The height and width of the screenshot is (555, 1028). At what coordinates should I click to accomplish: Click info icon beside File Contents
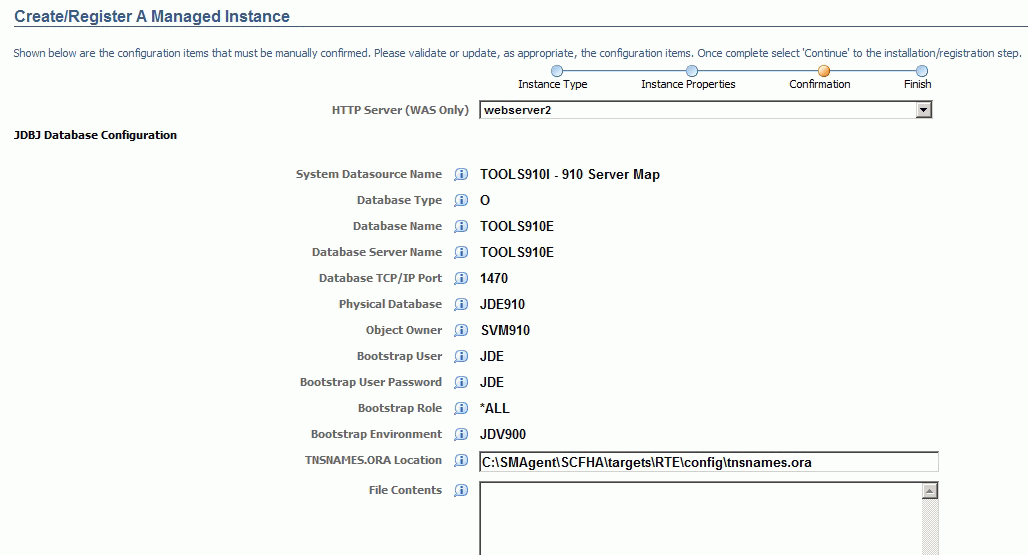[461, 491]
